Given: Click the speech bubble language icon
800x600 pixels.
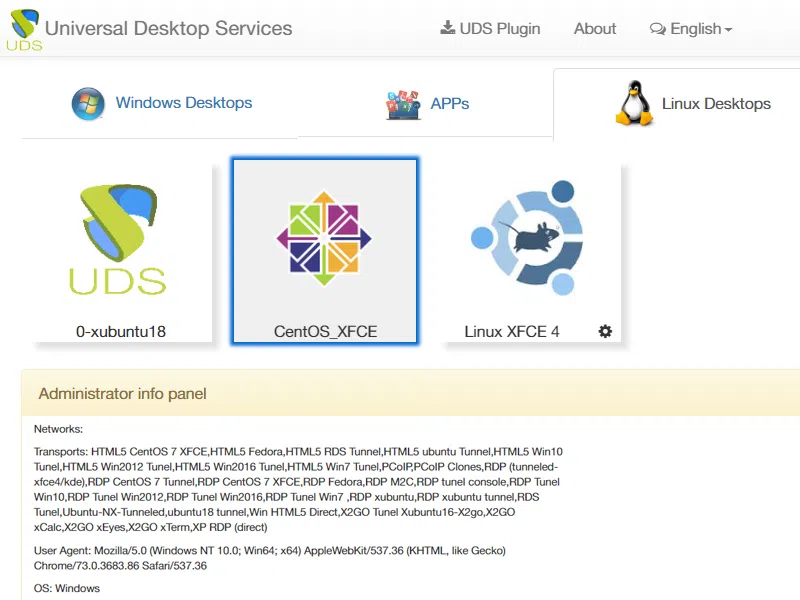Looking at the screenshot, I should point(658,29).
